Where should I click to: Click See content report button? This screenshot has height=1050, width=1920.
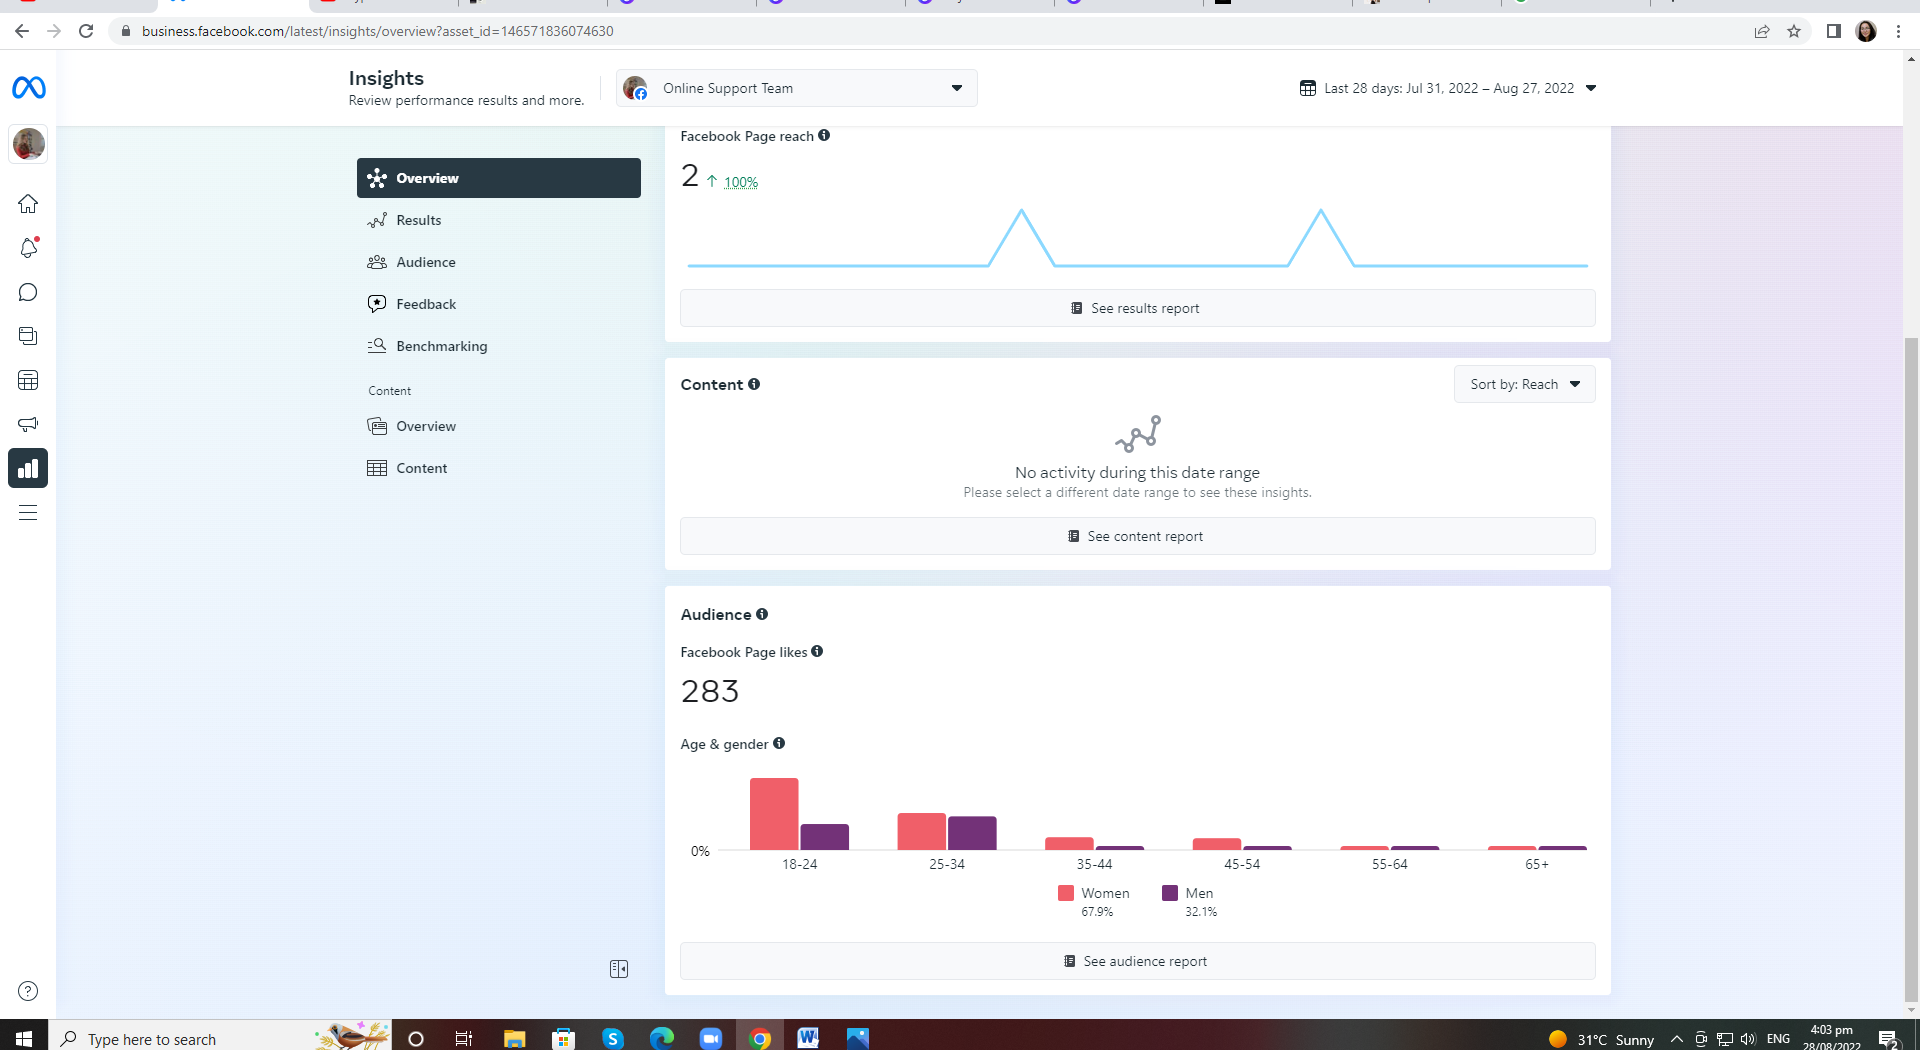1138,536
